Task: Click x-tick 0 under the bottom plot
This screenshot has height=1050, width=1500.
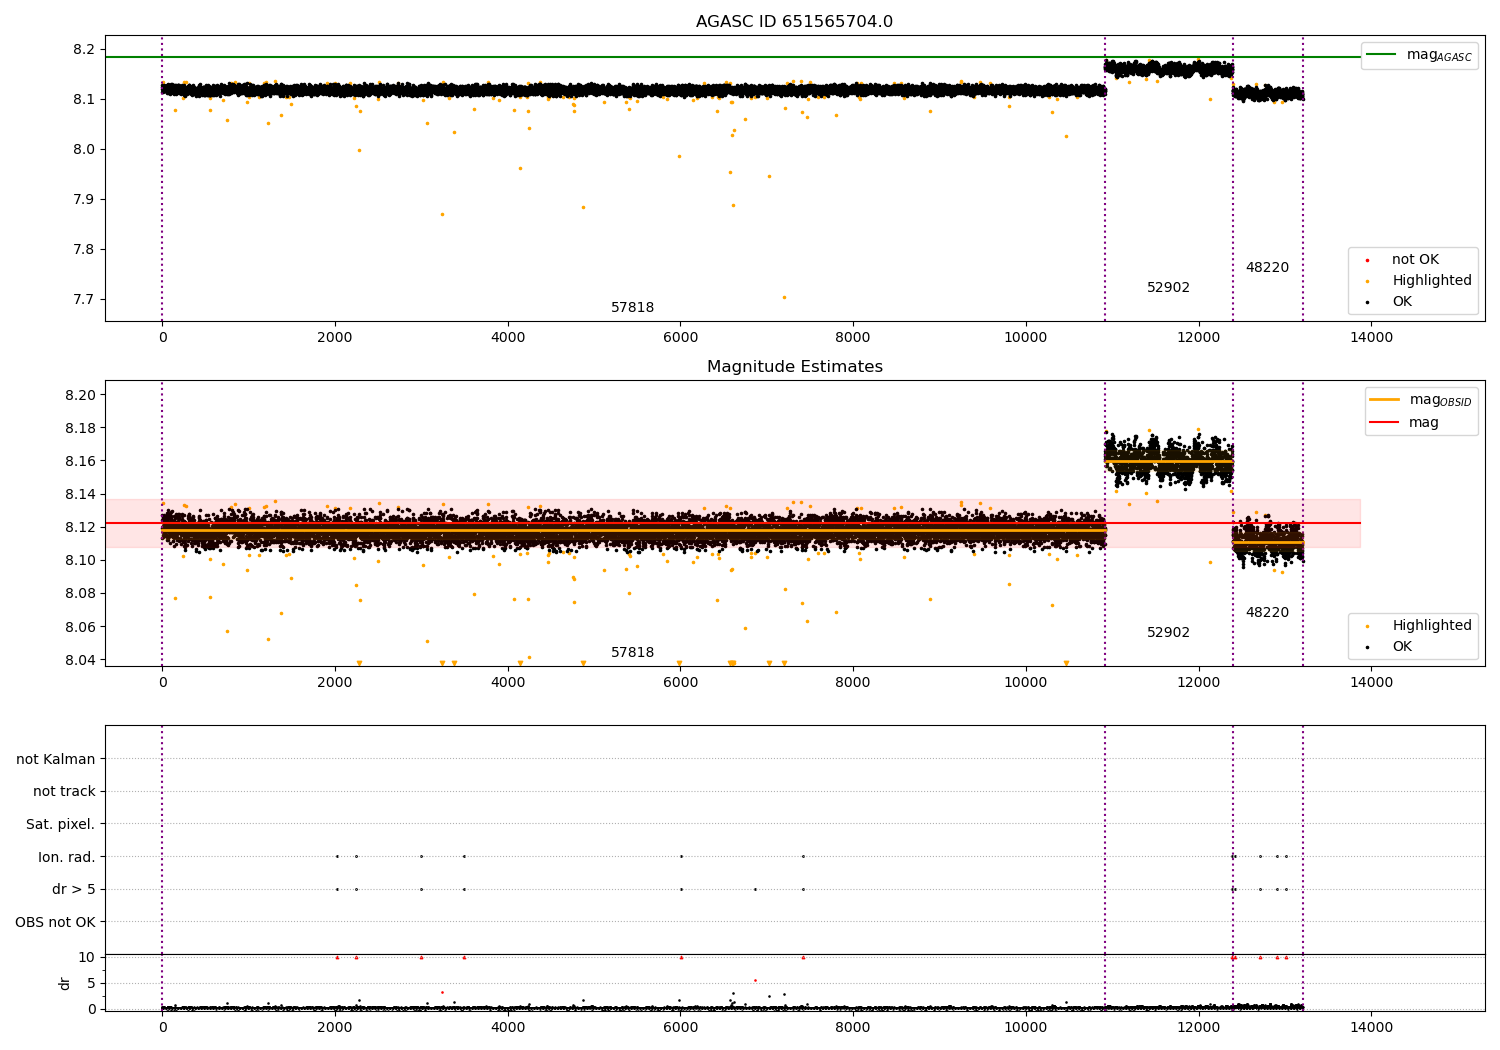Action: [x=162, y=1028]
